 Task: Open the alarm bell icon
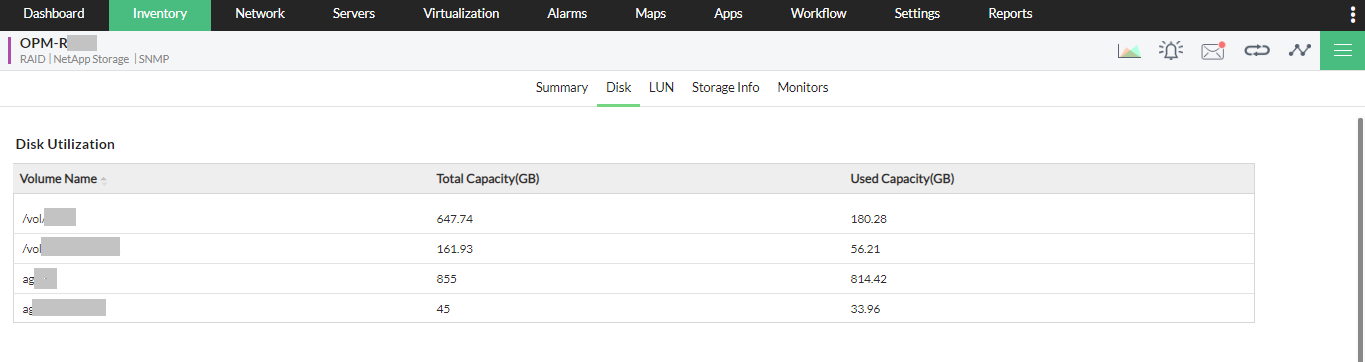click(x=1170, y=51)
